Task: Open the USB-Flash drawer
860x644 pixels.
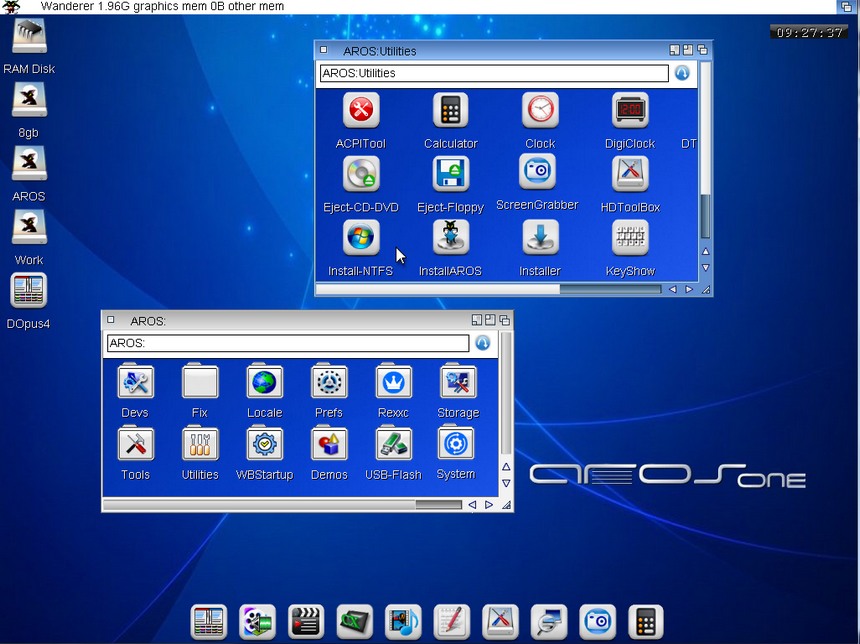Action: pos(393,444)
